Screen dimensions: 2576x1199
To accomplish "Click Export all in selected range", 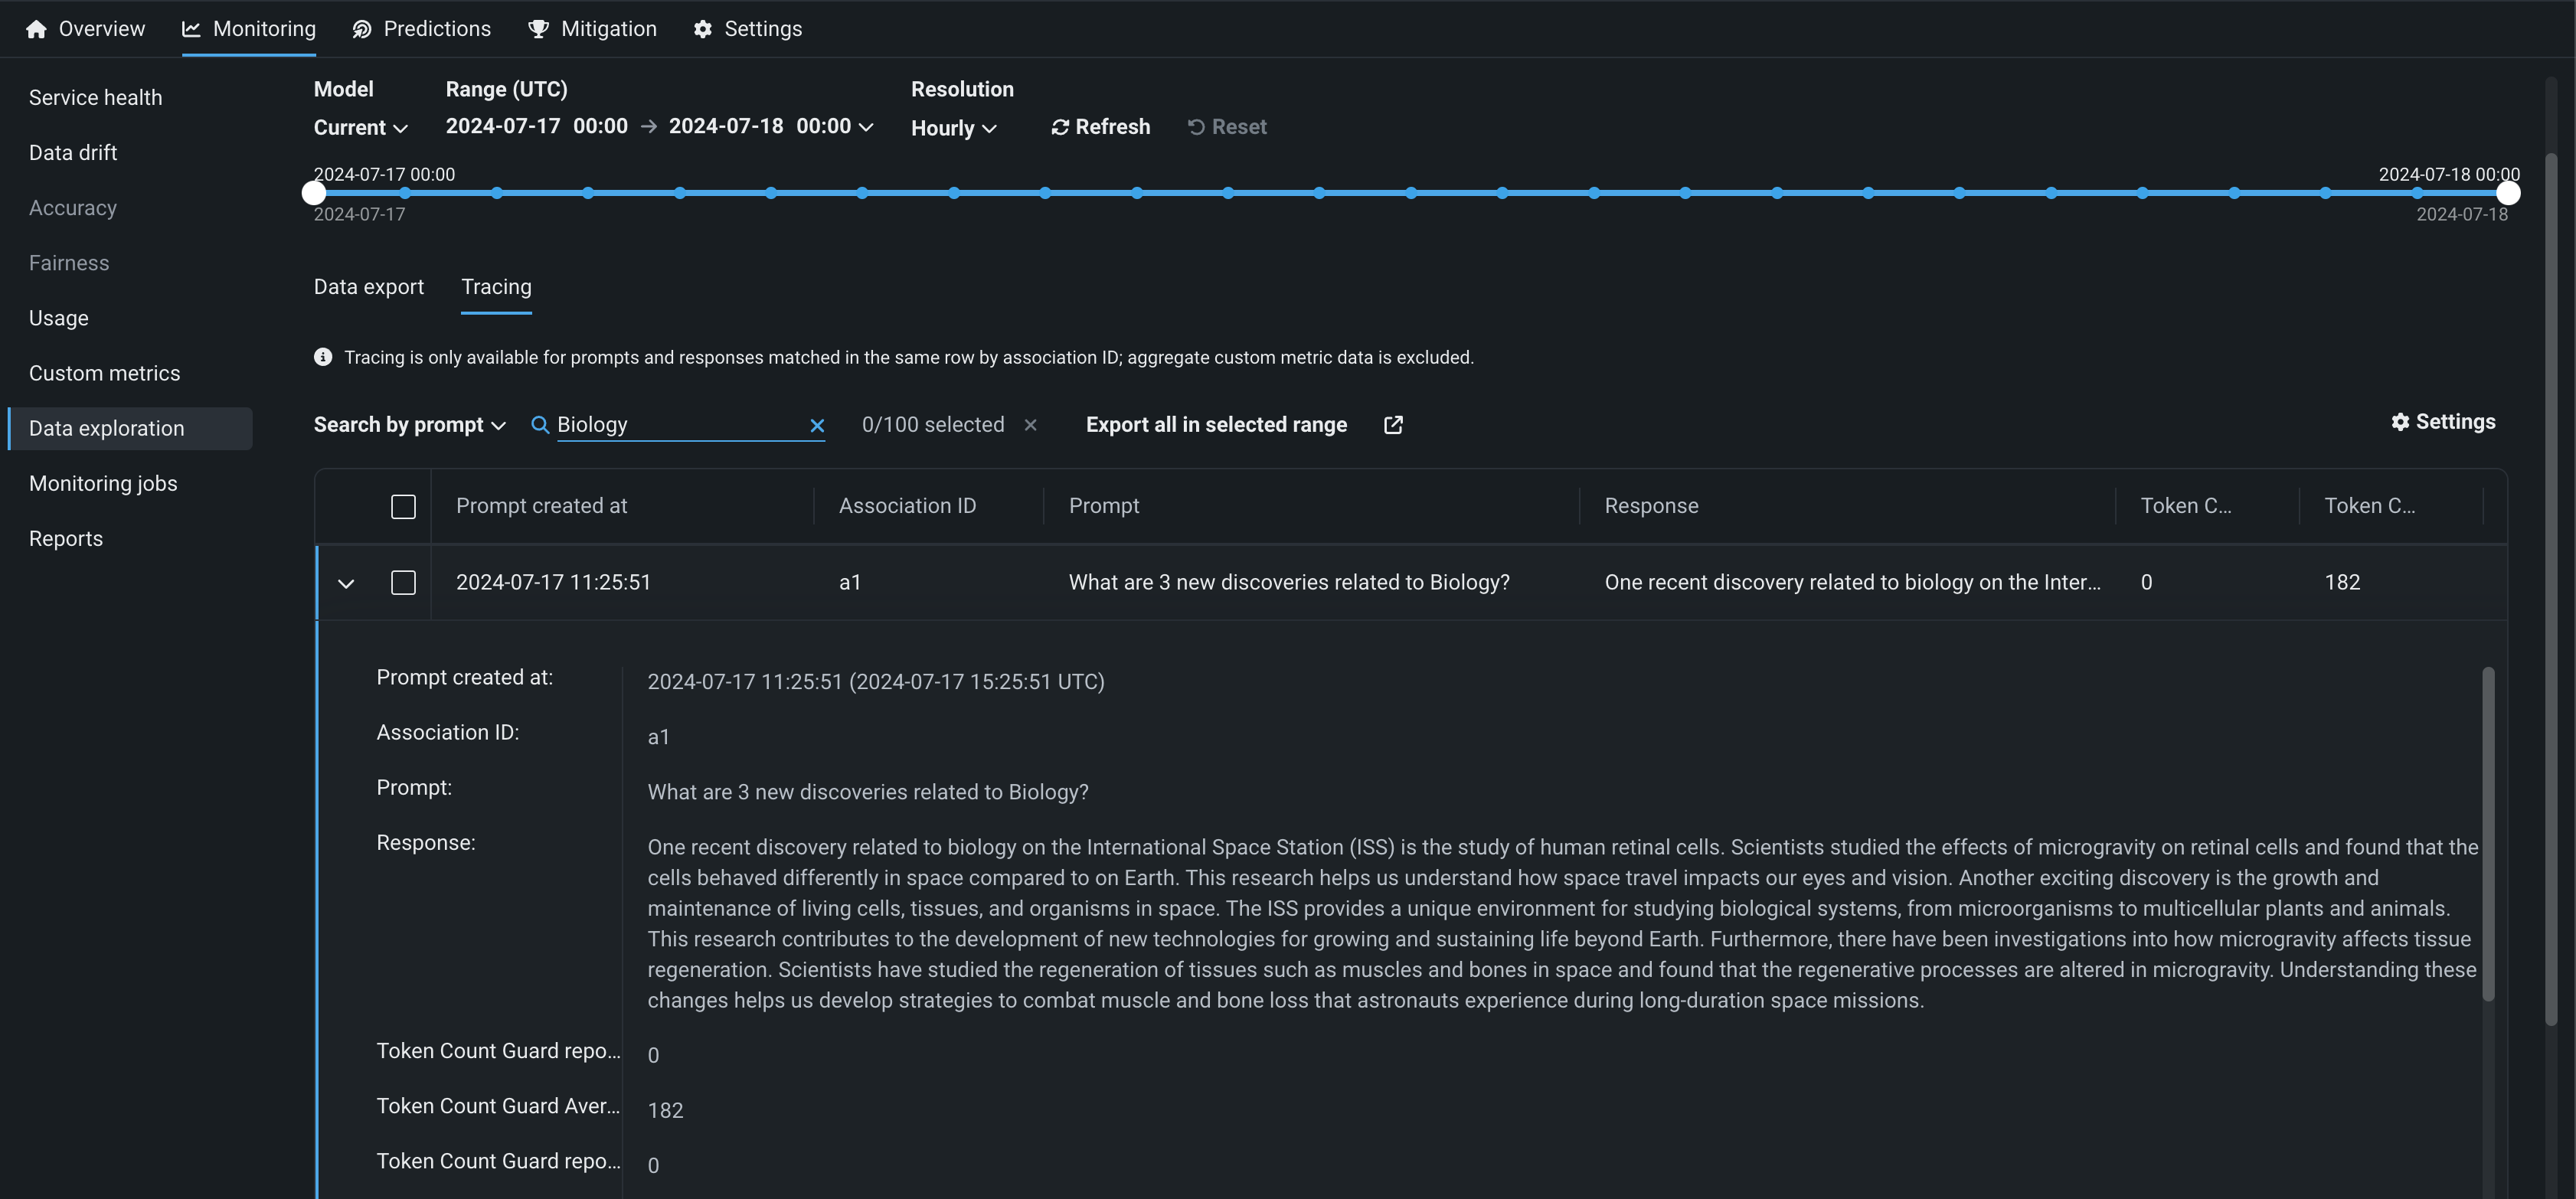I will [1216, 425].
